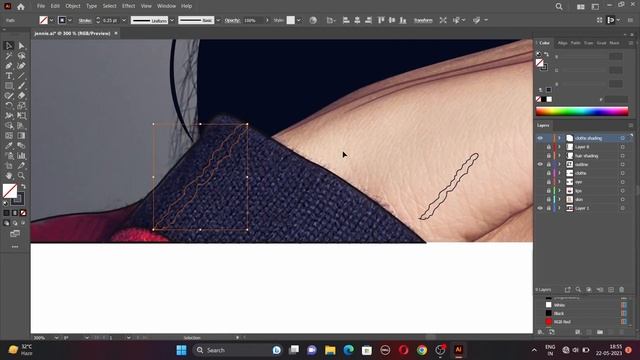Toggle visibility of Layer 1
The image size is (640, 360).
pyautogui.click(x=540, y=208)
